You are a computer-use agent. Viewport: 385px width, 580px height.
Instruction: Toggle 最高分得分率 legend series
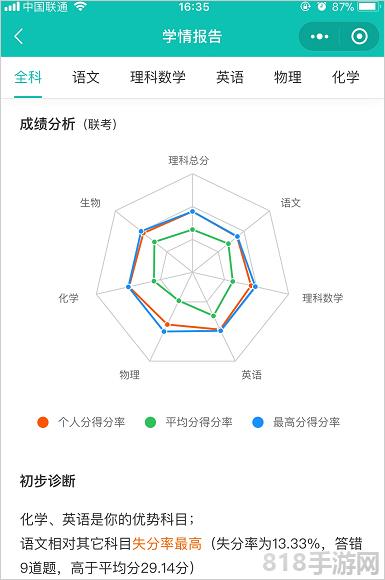coord(296,422)
